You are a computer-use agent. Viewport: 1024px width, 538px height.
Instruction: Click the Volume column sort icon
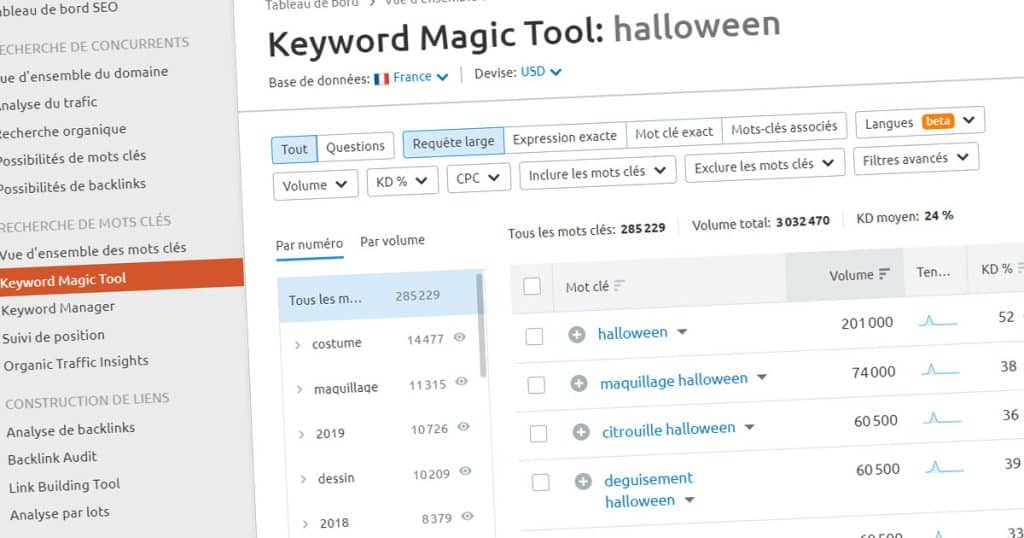[x=884, y=274]
